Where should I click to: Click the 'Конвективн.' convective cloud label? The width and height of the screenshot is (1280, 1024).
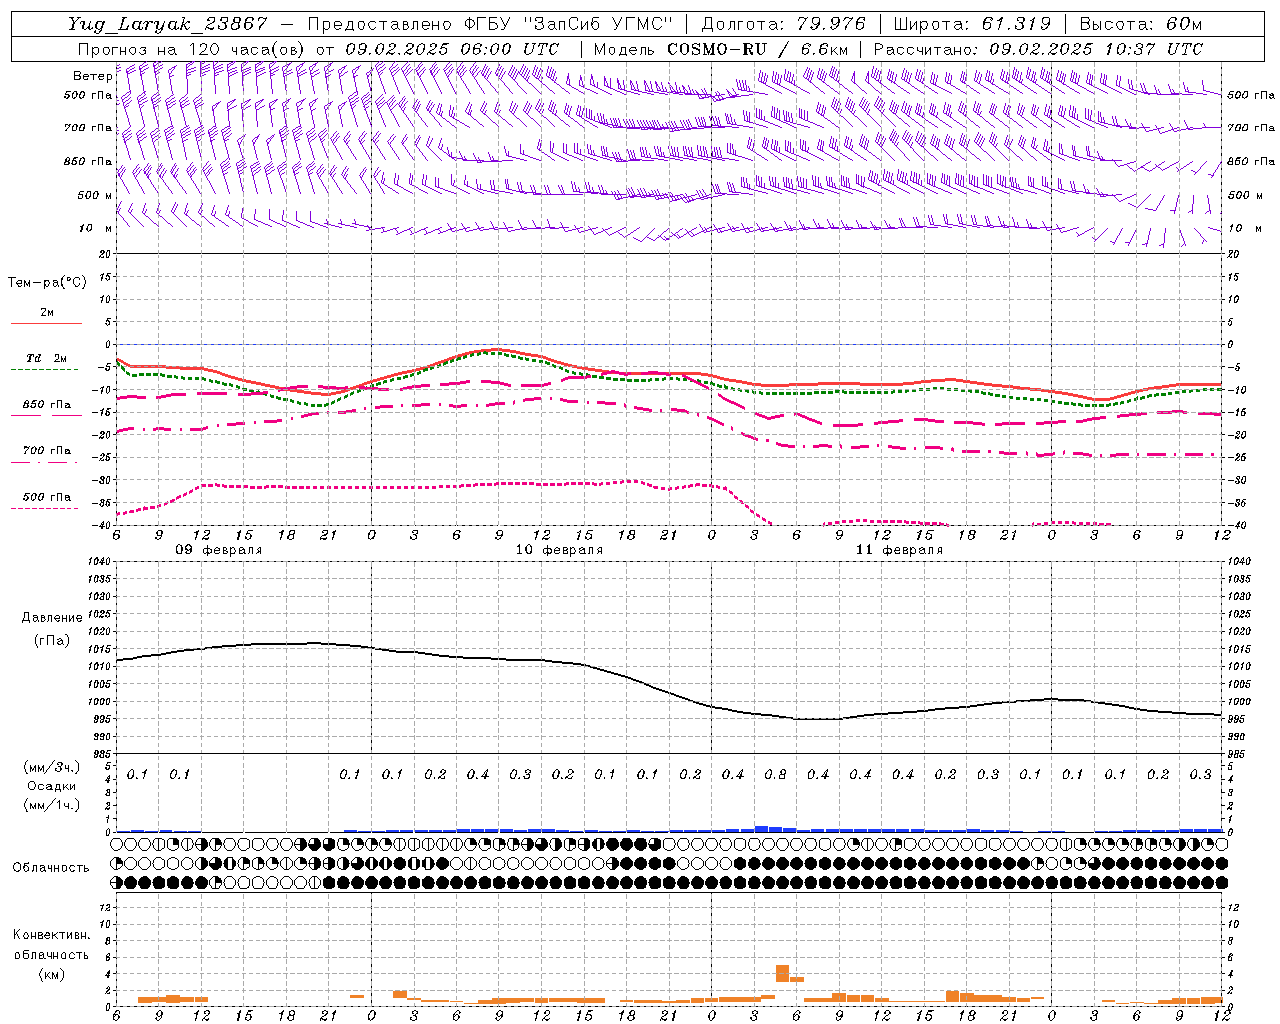(51, 934)
